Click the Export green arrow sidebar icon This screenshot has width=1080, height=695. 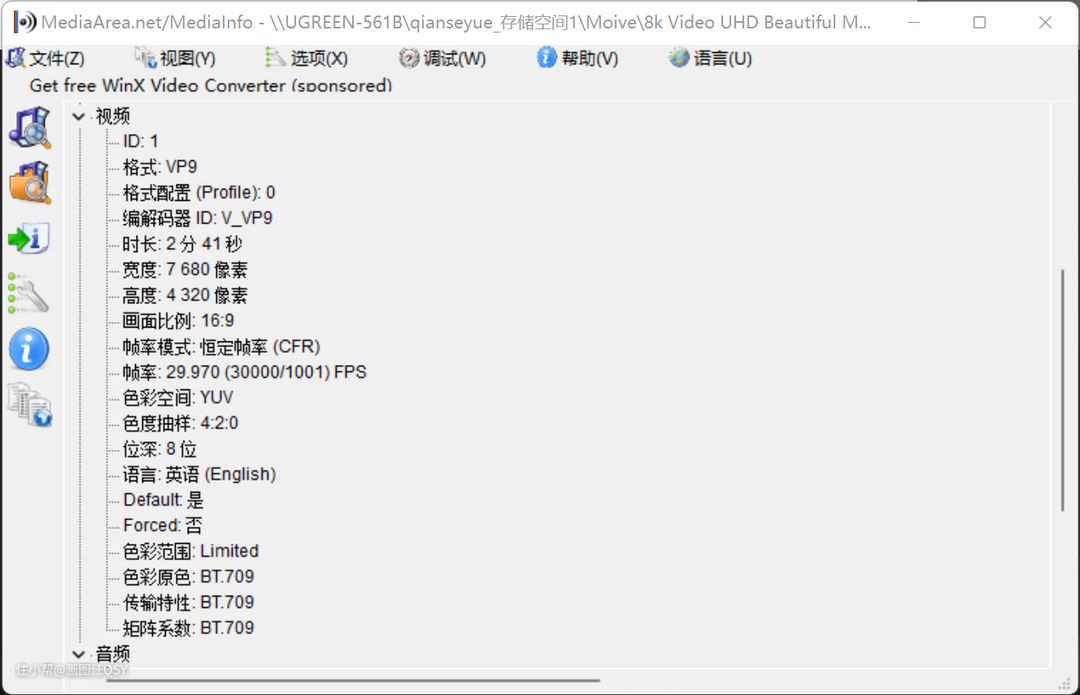click(29, 239)
